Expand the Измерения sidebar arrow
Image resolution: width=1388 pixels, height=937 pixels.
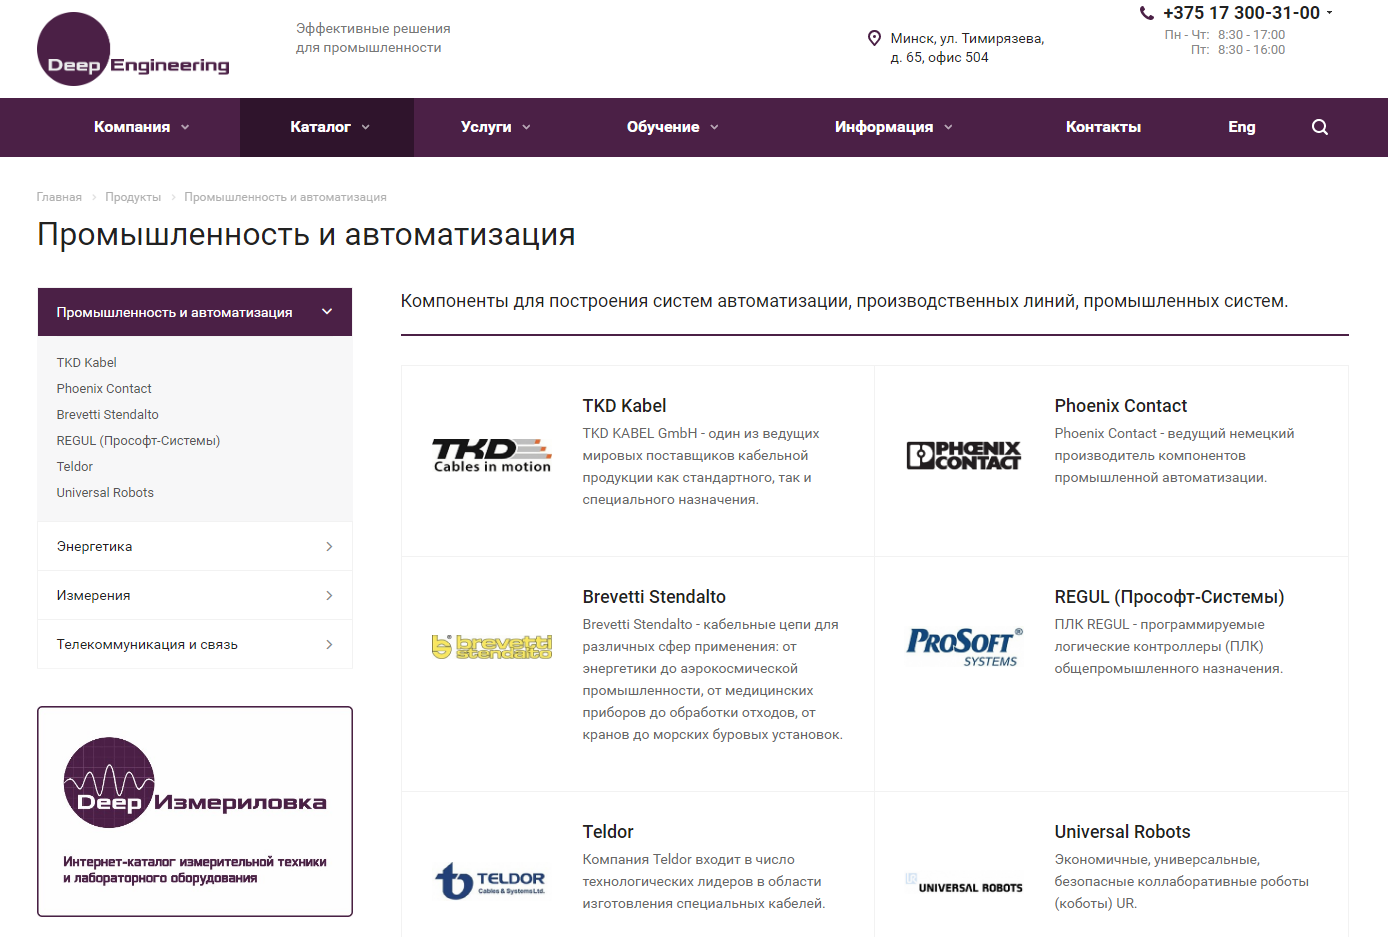coord(329,595)
